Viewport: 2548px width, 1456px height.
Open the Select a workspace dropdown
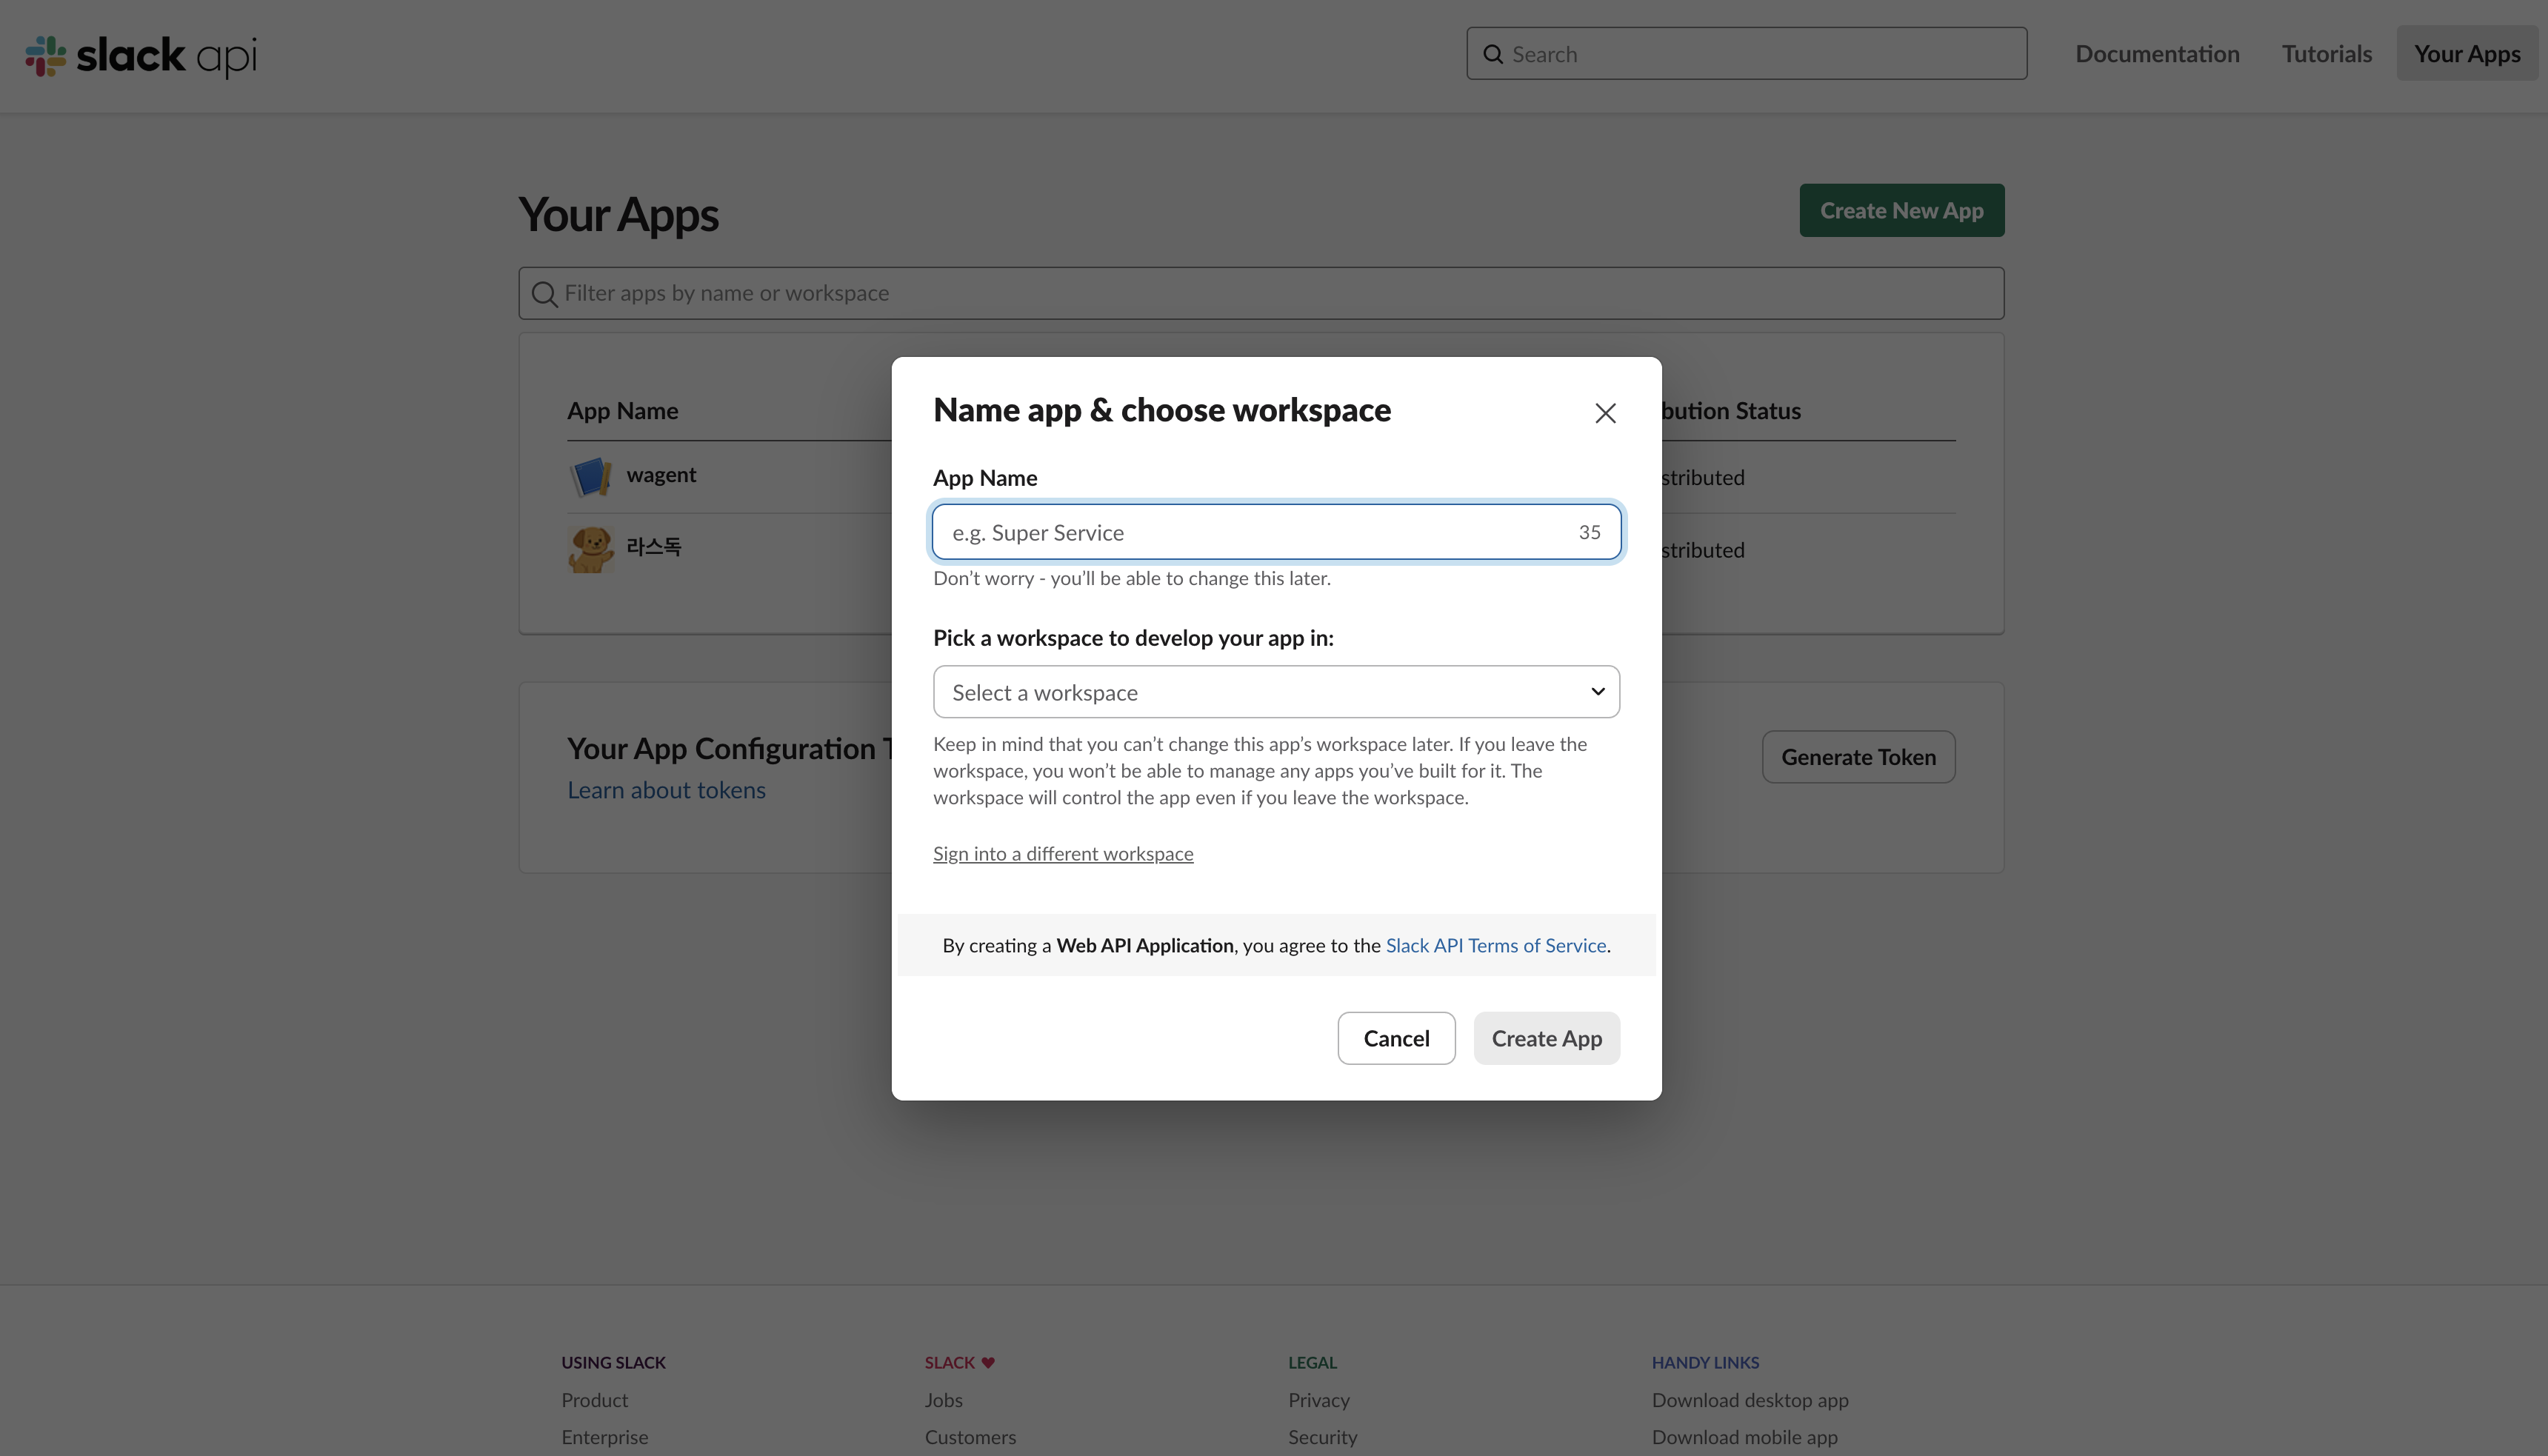pos(1276,692)
